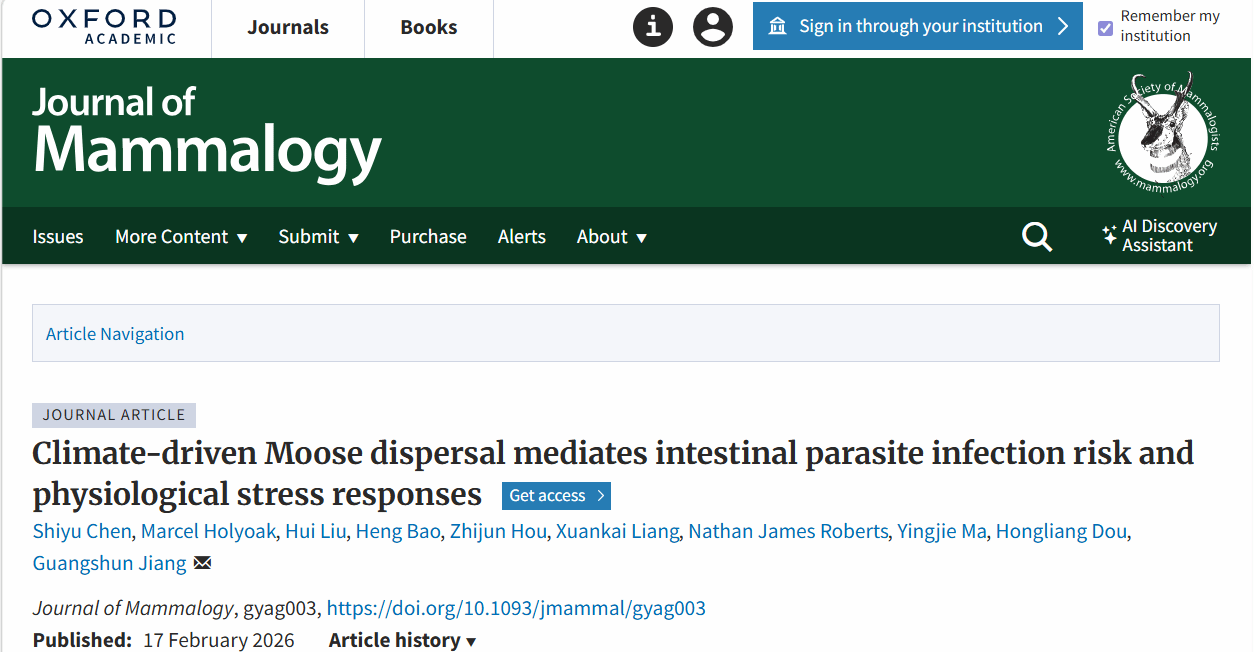Switch to the Books tab
This screenshot has height=652, width=1254.
[429, 27]
